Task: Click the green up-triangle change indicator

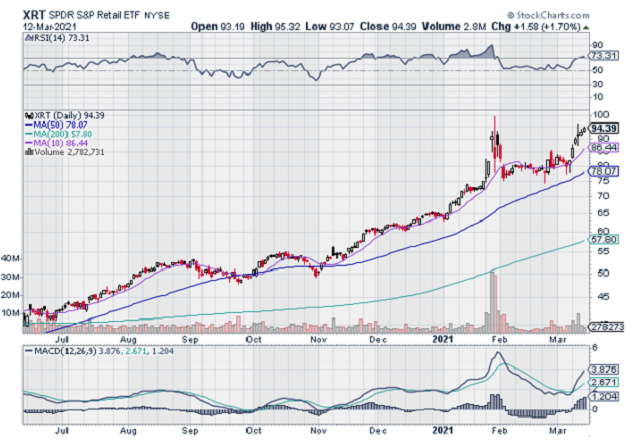Action: point(586,27)
